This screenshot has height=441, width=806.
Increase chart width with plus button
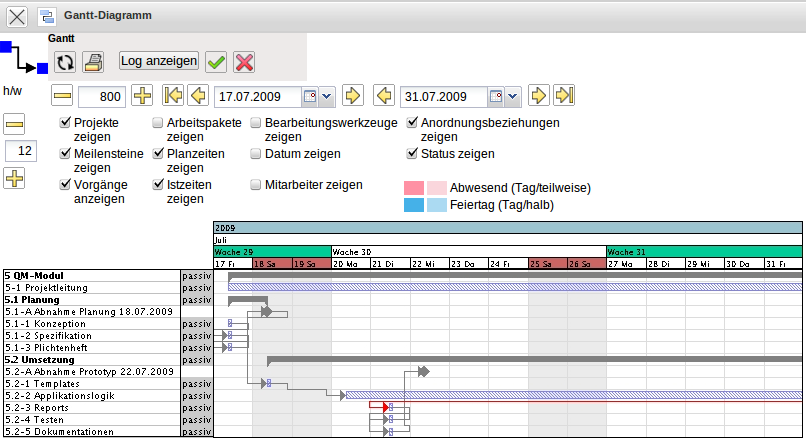tap(142, 96)
